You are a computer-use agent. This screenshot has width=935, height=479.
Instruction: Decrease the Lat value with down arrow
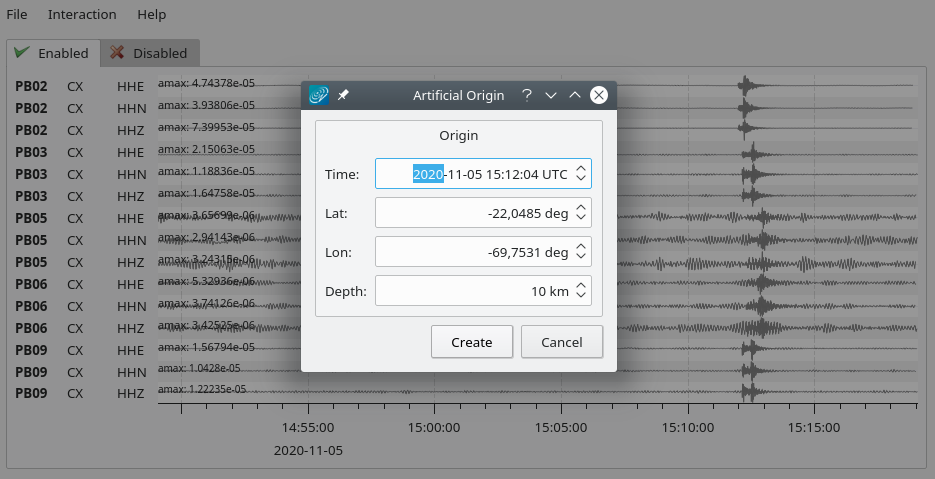click(581, 219)
